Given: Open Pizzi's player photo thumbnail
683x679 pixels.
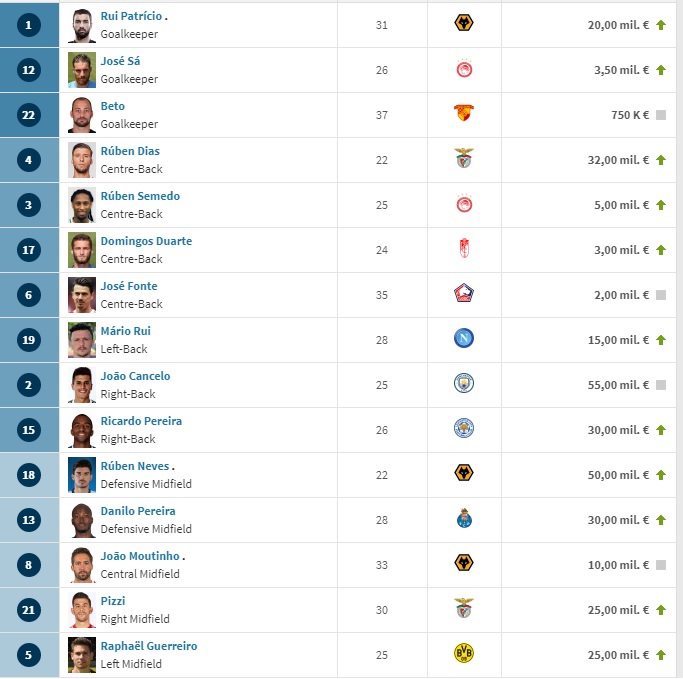Looking at the screenshot, I should [x=82, y=610].
